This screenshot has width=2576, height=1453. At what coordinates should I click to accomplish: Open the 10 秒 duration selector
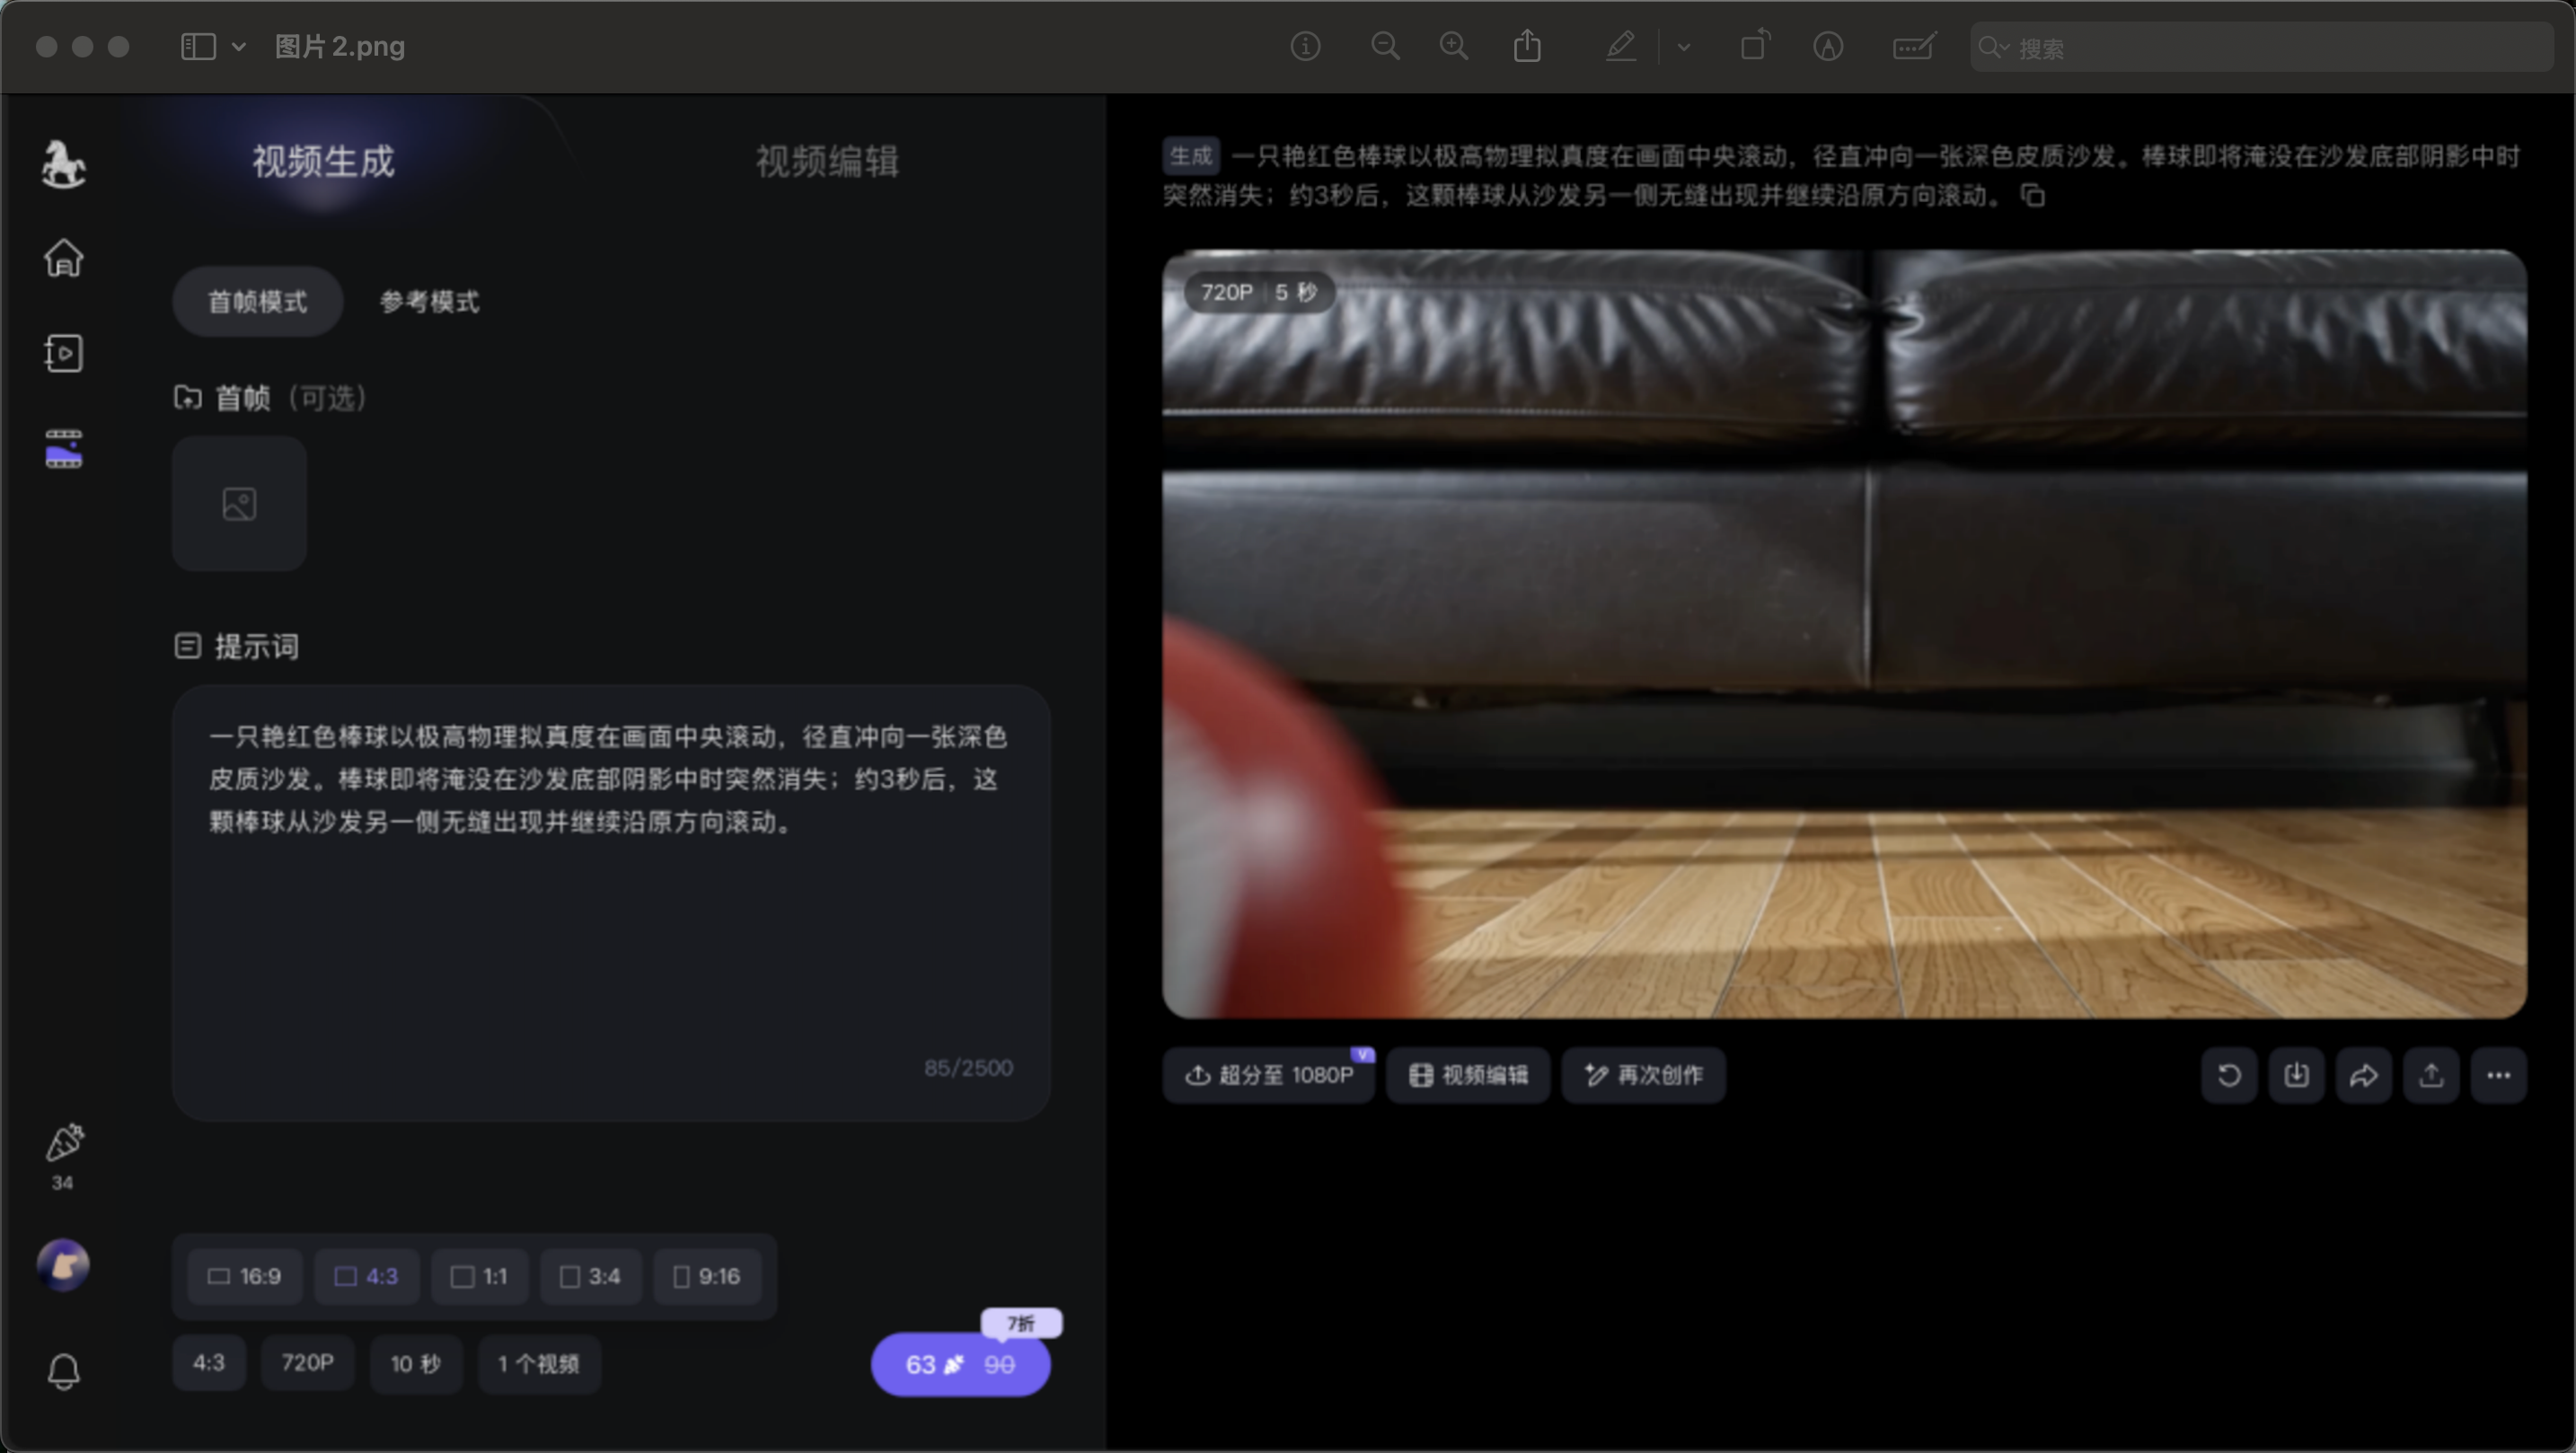(415, 1363)
